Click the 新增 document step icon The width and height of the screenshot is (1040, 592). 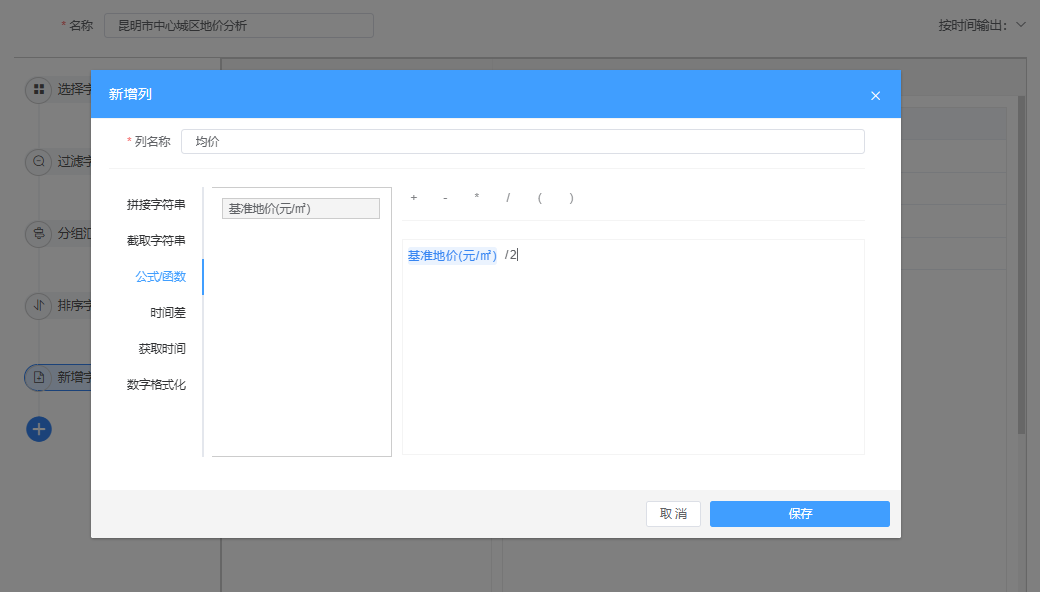pos(38,377)
